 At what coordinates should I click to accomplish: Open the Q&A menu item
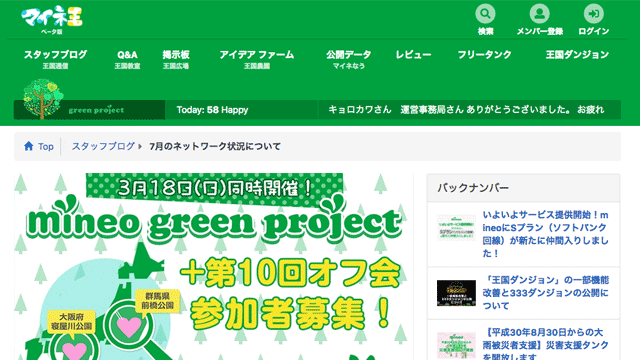(127, 59)
